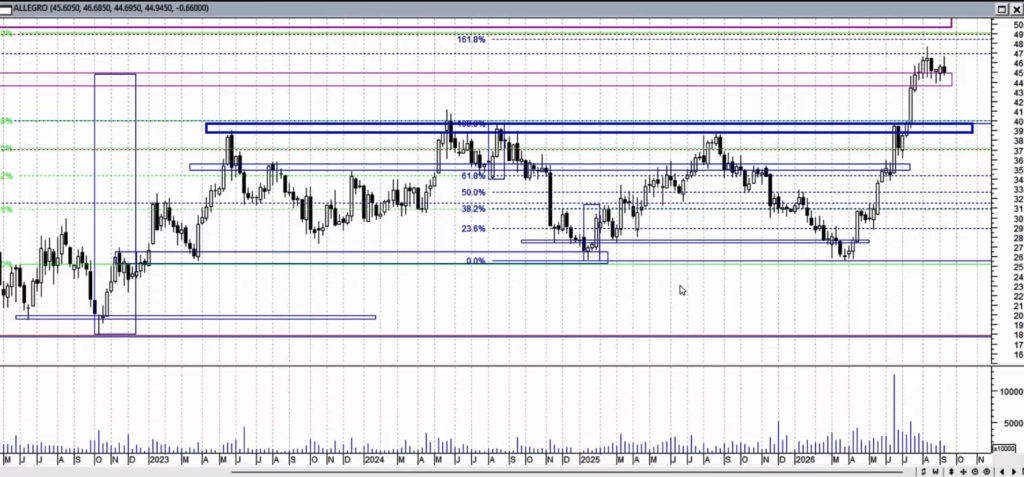Image resolution: width=1024 pixels, height=477 pixels.
Task: Select the 61.8% Fibonacci retracement label
Action: [473, 176]
